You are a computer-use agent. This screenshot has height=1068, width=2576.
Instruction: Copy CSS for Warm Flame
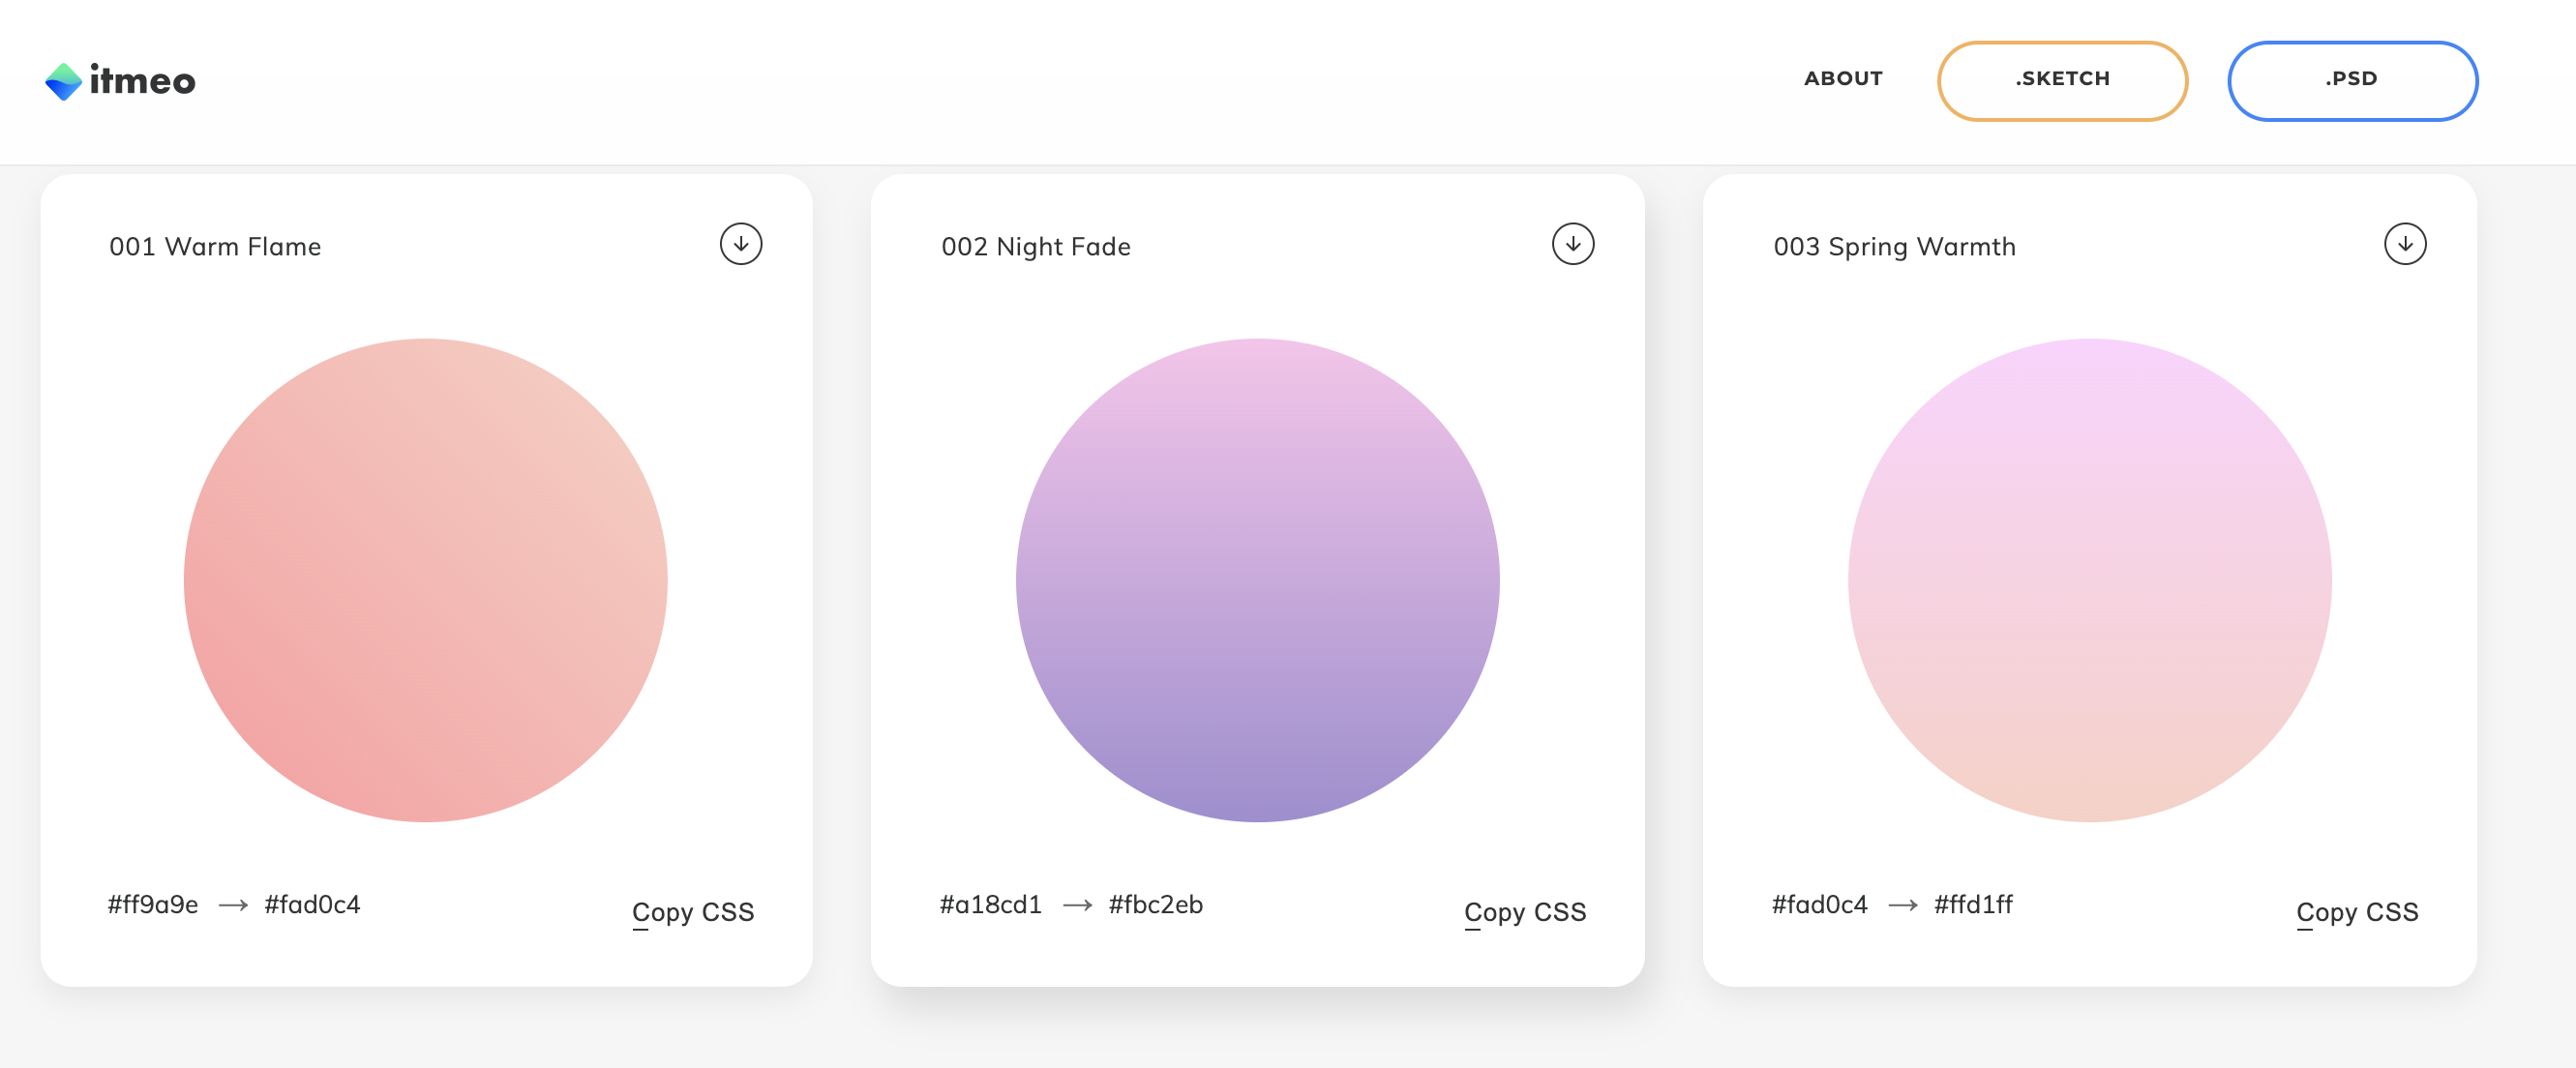693,911
